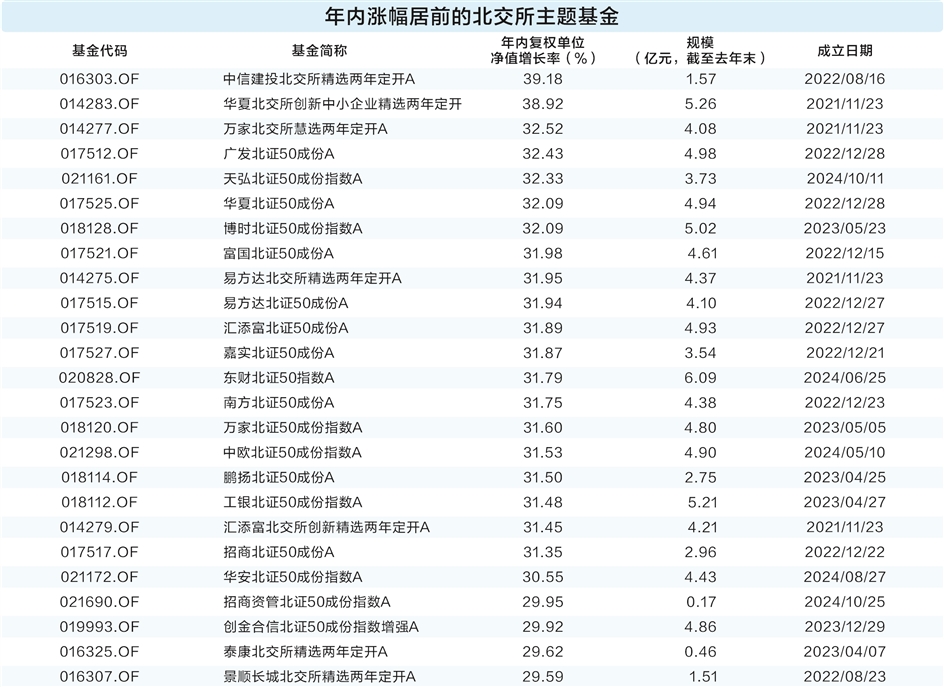Screen dimensions: 944x687
Task: Click establishment date 2022/08/23
Action: point(845,677)
